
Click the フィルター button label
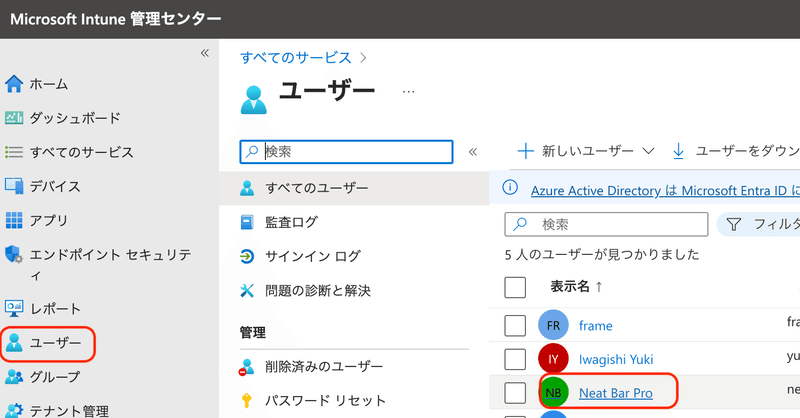tap(777, 224)
